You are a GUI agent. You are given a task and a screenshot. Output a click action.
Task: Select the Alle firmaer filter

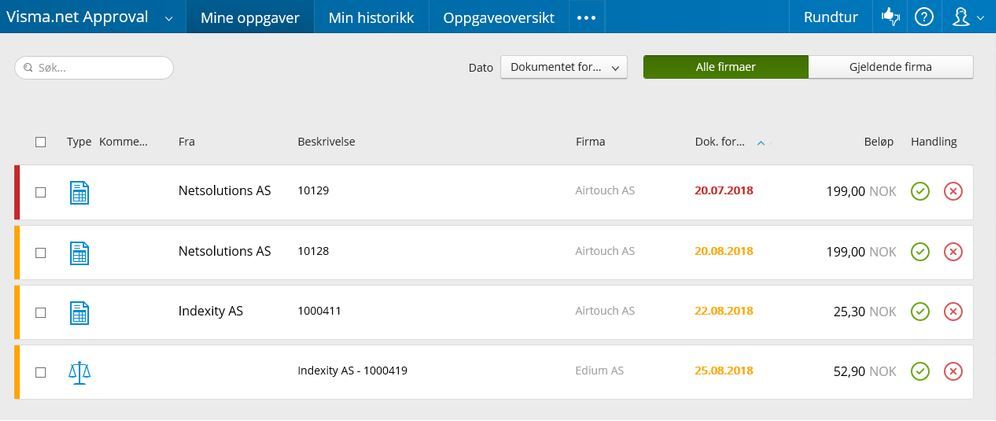[725, 67]
